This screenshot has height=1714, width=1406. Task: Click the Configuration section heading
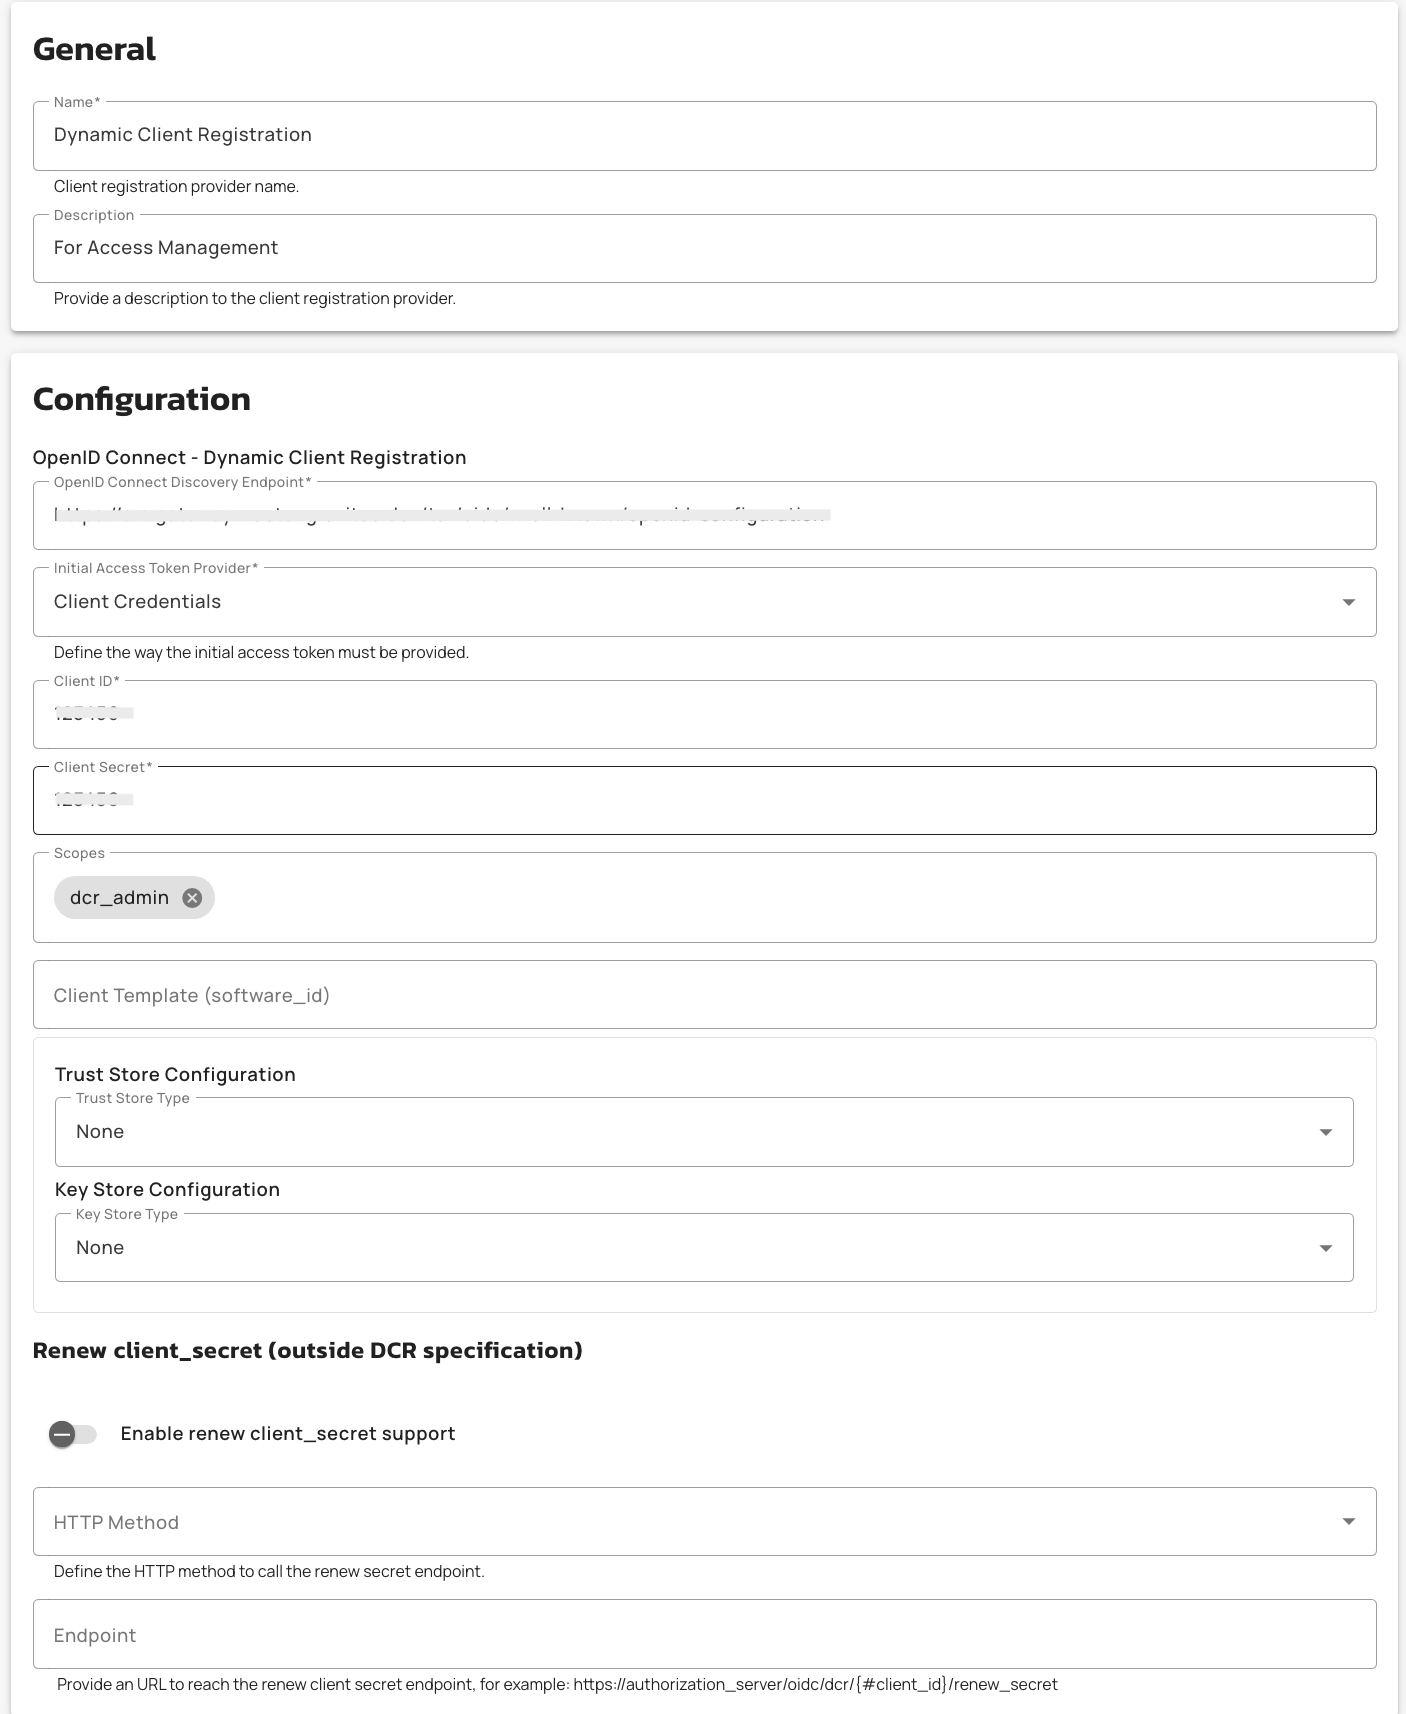click(x=142, y=399)
